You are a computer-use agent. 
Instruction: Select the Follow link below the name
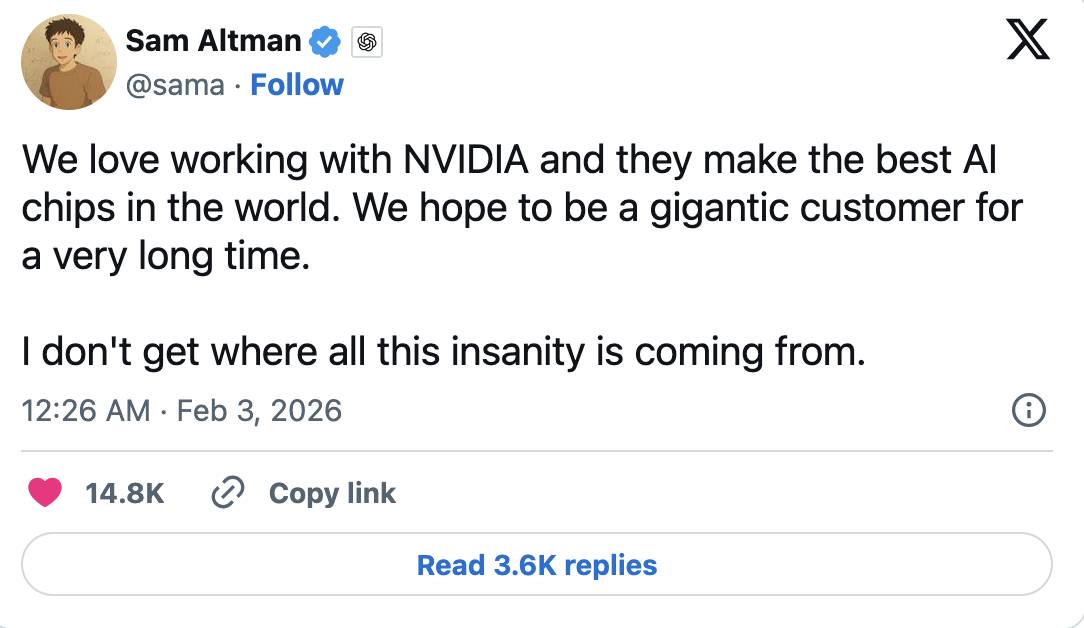[x=297, y=85]
